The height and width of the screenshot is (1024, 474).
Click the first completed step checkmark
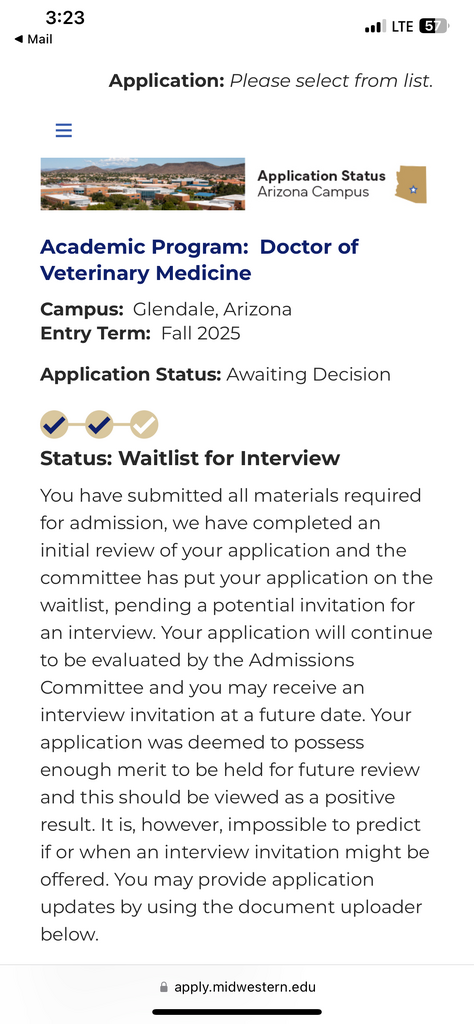54,425
